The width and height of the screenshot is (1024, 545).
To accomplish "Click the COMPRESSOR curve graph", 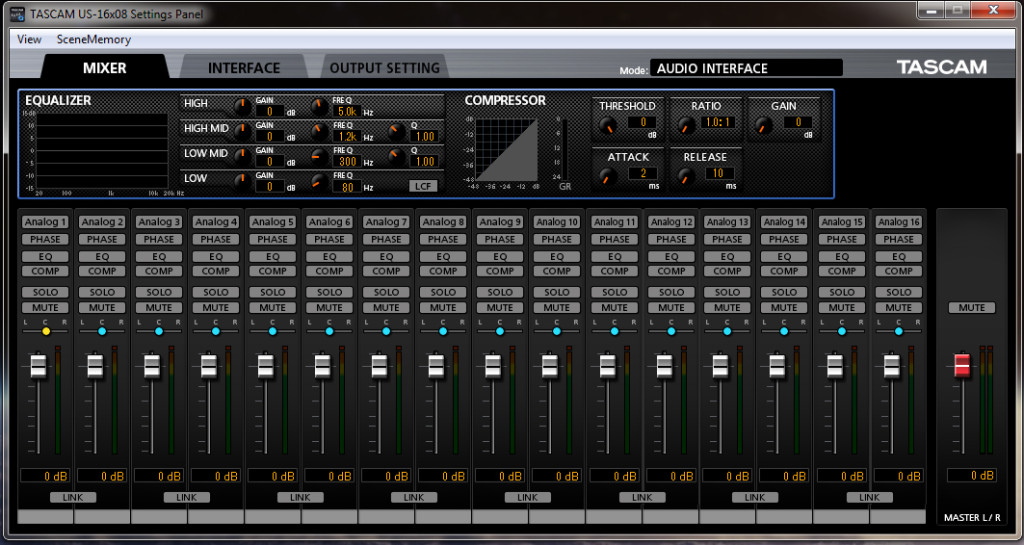I will click(x=507, y=150).
